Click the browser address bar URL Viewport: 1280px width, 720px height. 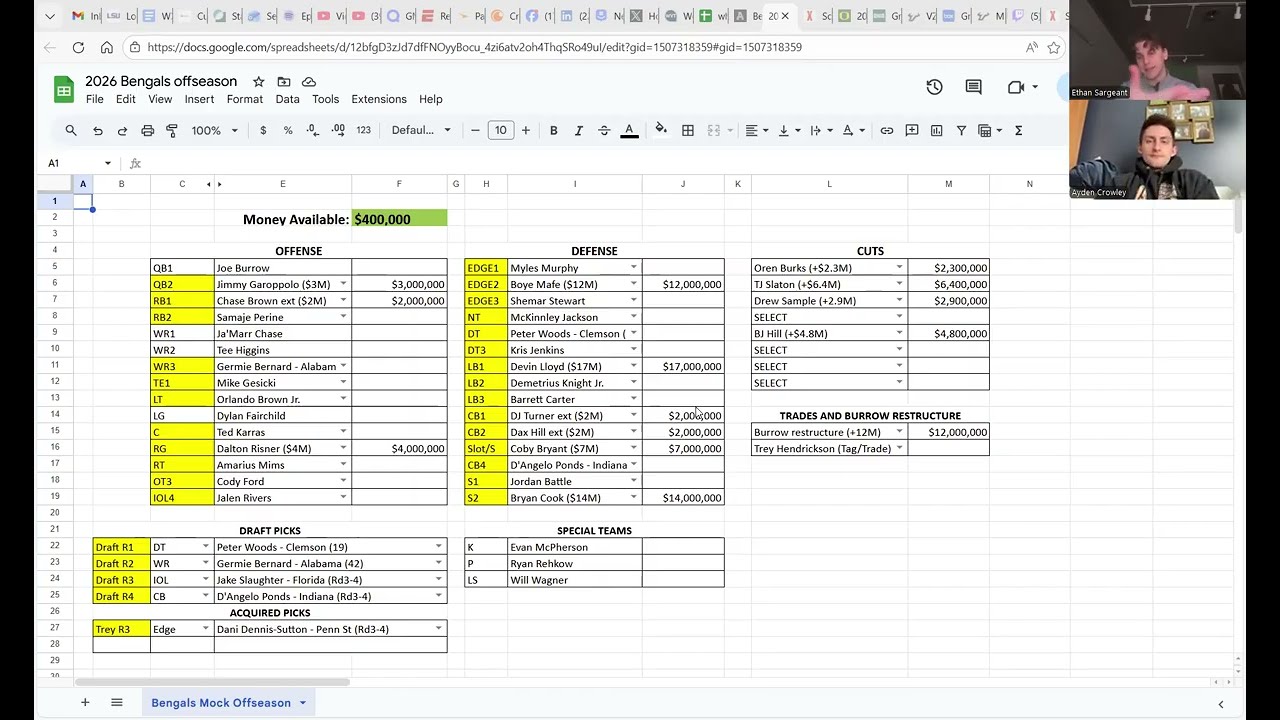pos(474,47)
